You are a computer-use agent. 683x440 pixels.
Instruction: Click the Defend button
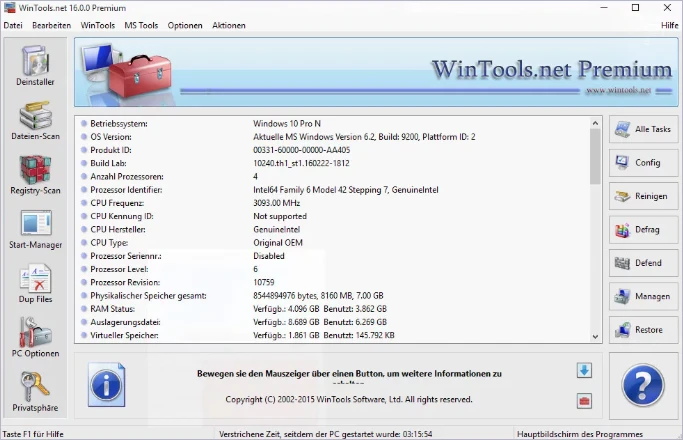point(643,263)
